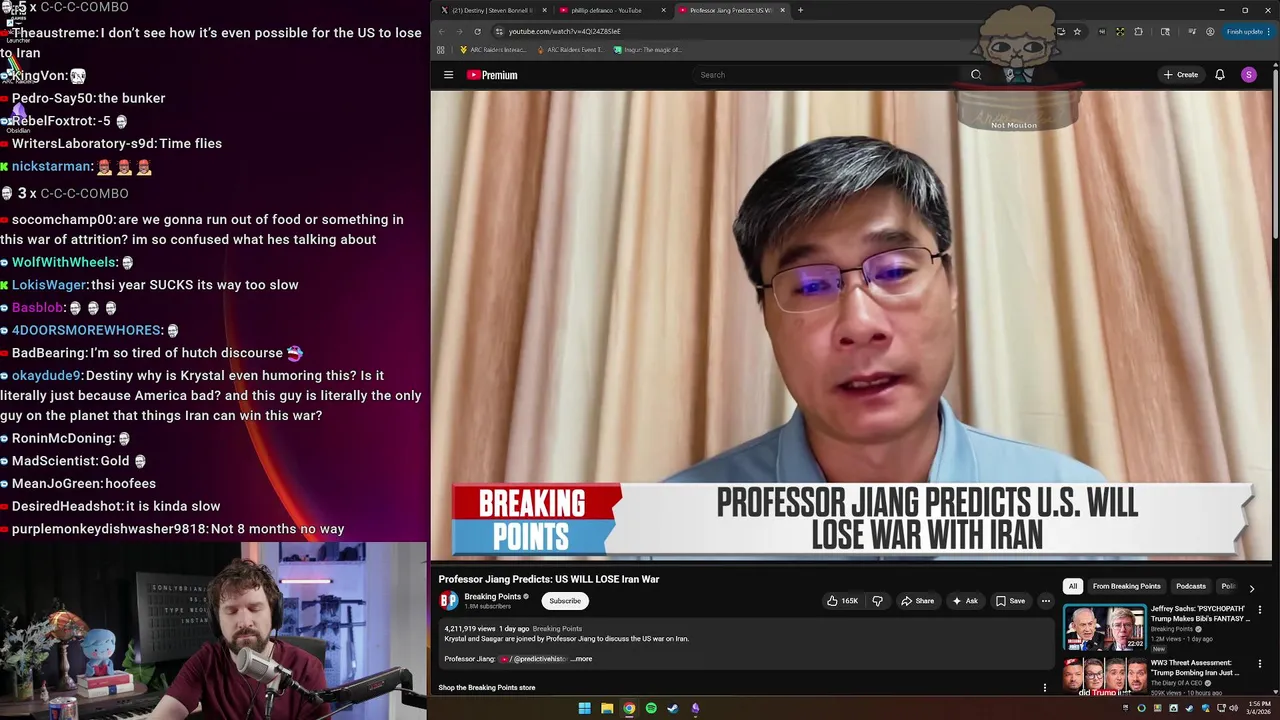Open the purple Obsidian taskbar icon

point(695,708)
